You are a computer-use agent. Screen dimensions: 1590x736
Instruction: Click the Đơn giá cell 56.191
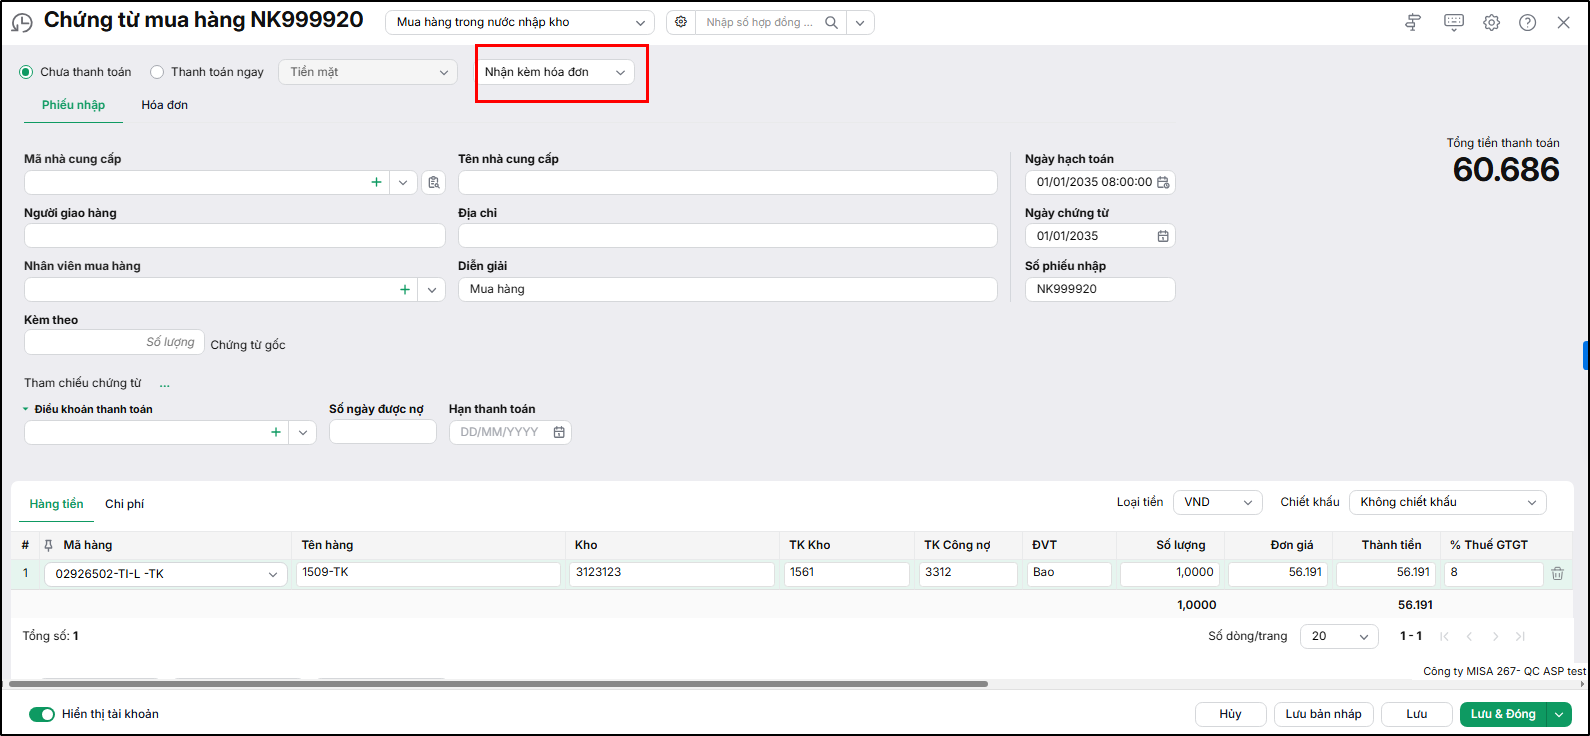1278,573
